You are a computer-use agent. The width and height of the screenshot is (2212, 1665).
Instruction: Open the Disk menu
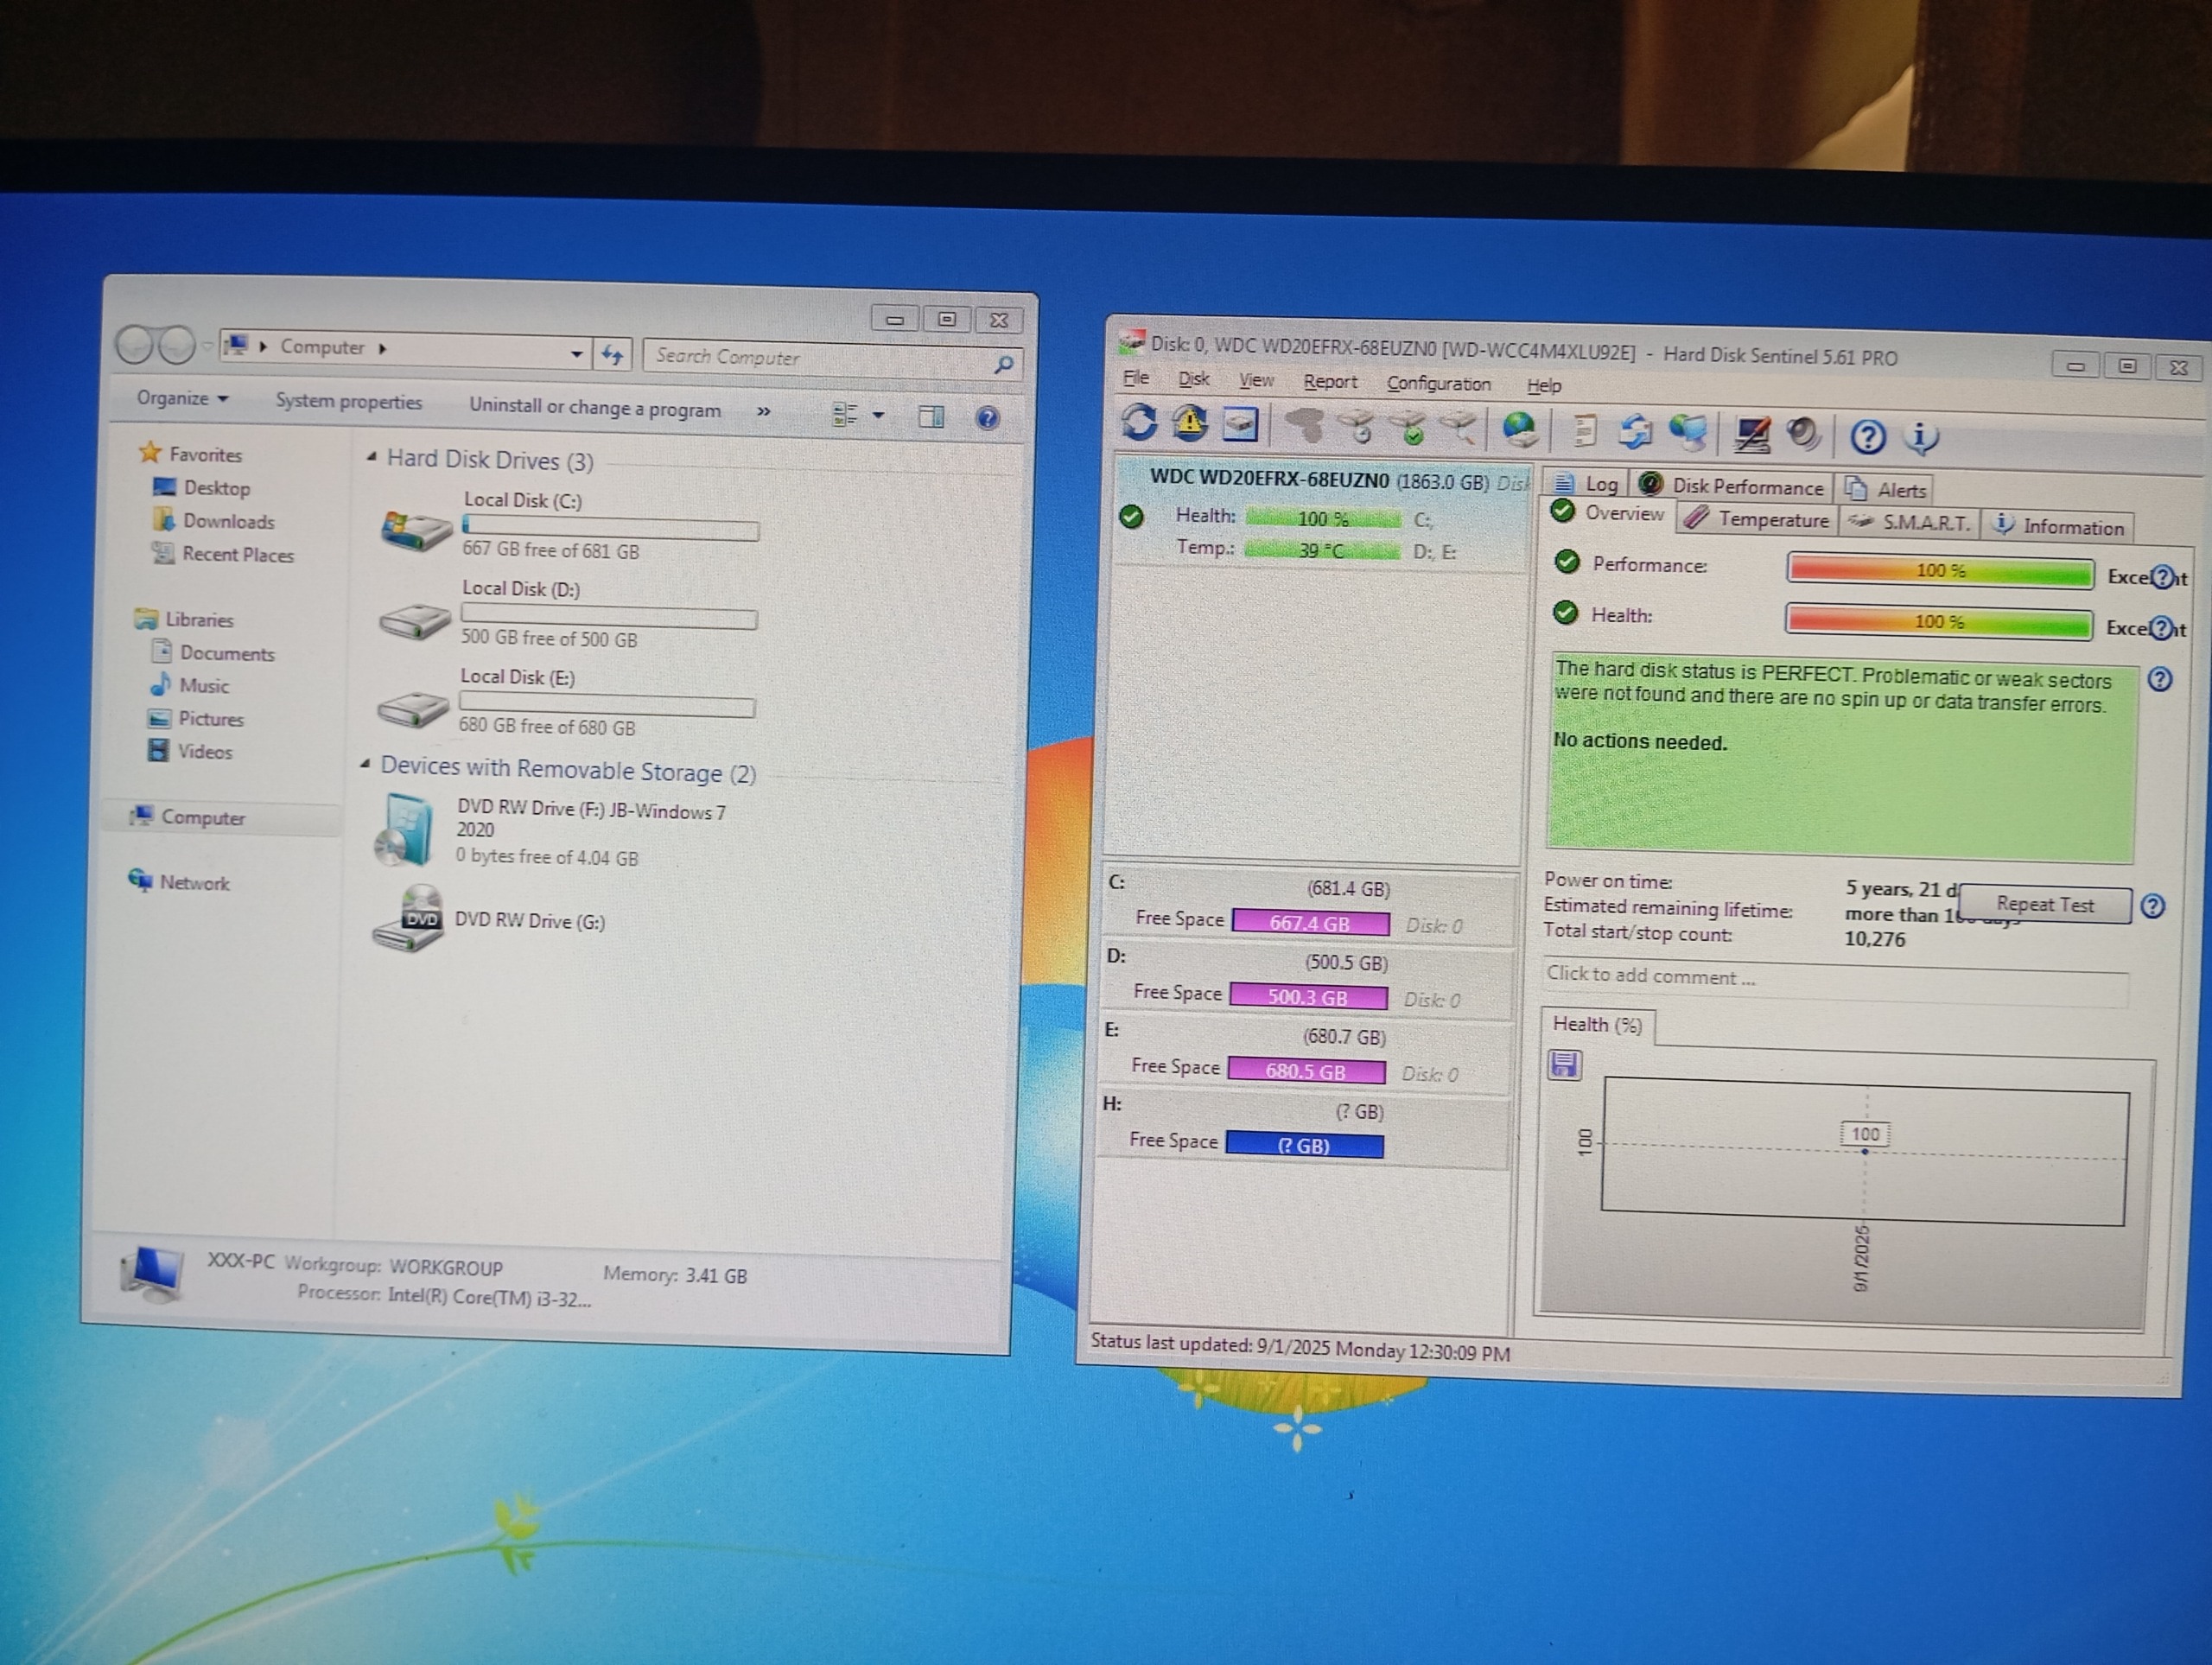1194,379
